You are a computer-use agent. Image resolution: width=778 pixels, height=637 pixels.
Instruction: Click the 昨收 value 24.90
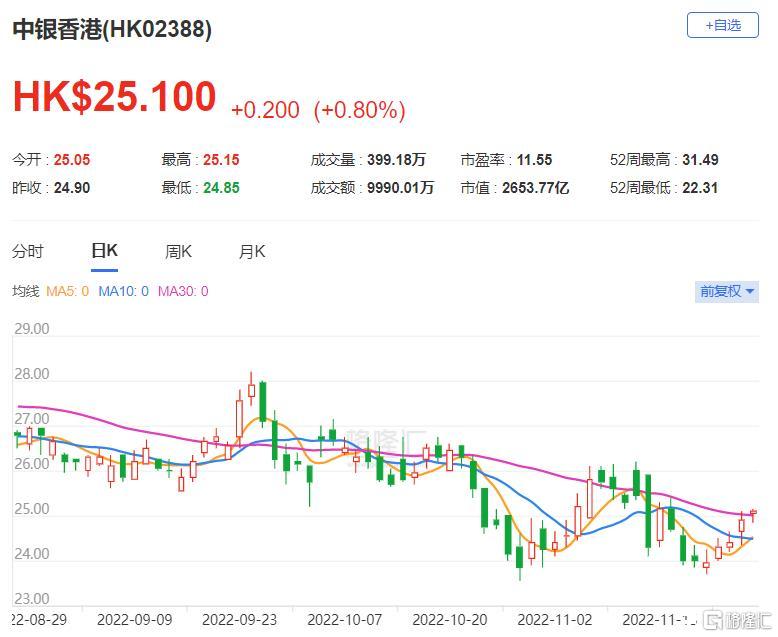72,188
